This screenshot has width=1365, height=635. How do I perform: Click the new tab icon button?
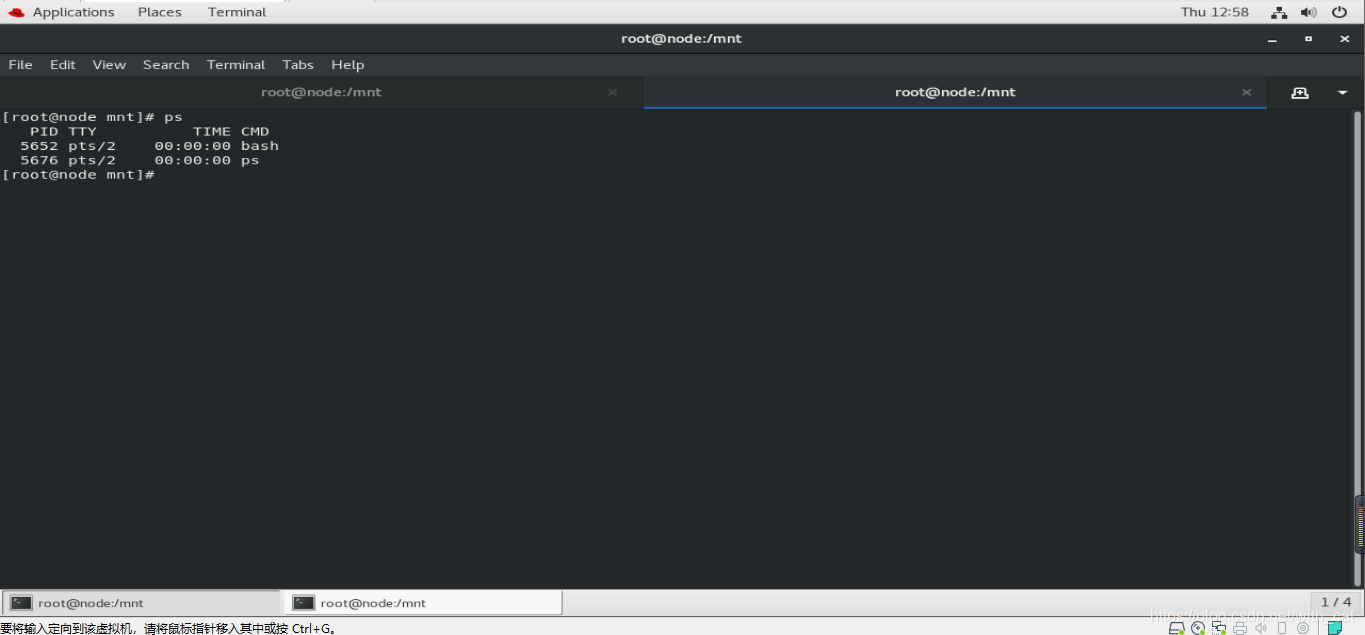point(1300,92)
